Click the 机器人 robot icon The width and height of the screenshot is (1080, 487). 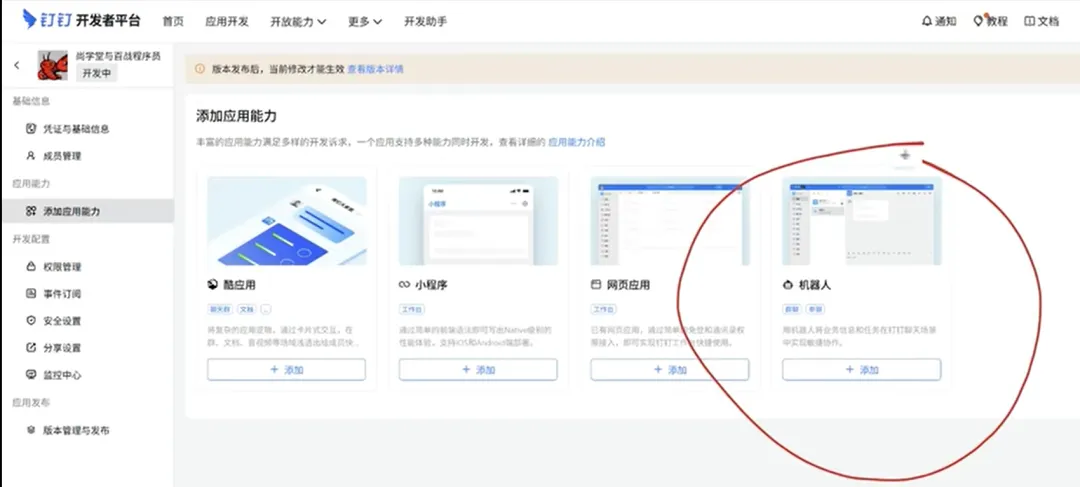[787, 284]
